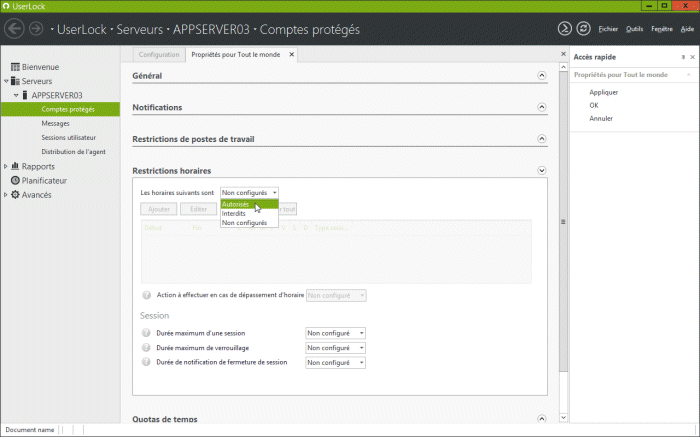The width and height of the screenshot is (700, 437).
Task: Open the Fenêtre menu
Action: point(662,29)
